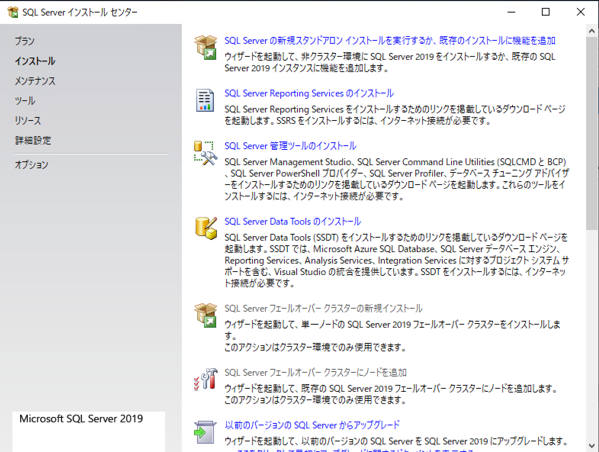Open SQL Server Data Tools のインストール link
This screenshot has height=452, width=599.
[292, 222]
